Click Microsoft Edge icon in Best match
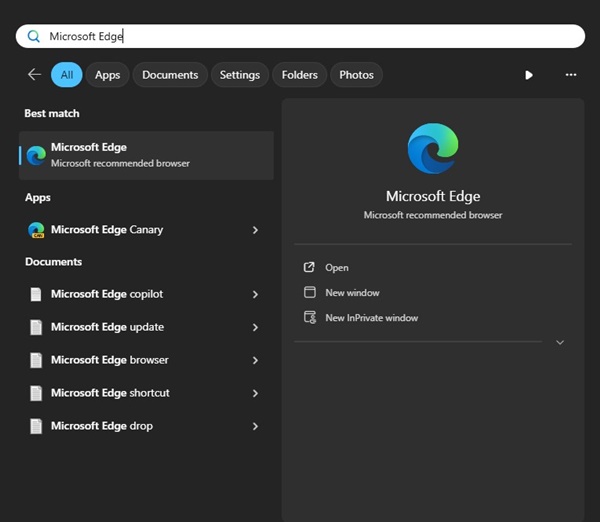600x522 pixels. (36, 155)
